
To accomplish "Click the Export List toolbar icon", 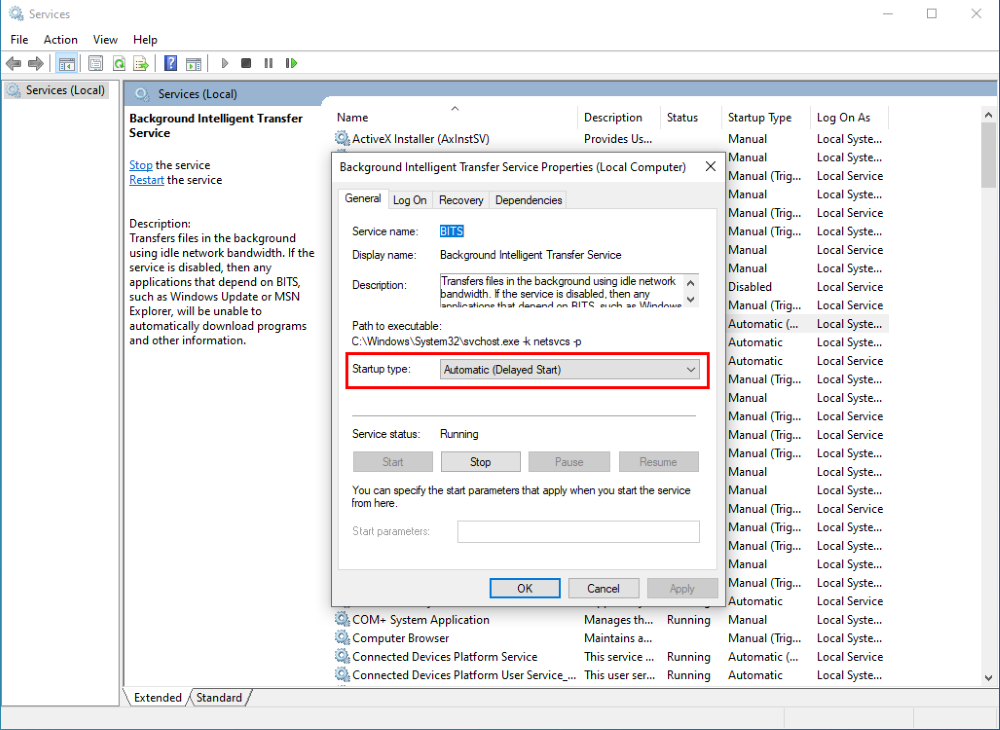I will [x=141, y=63].
